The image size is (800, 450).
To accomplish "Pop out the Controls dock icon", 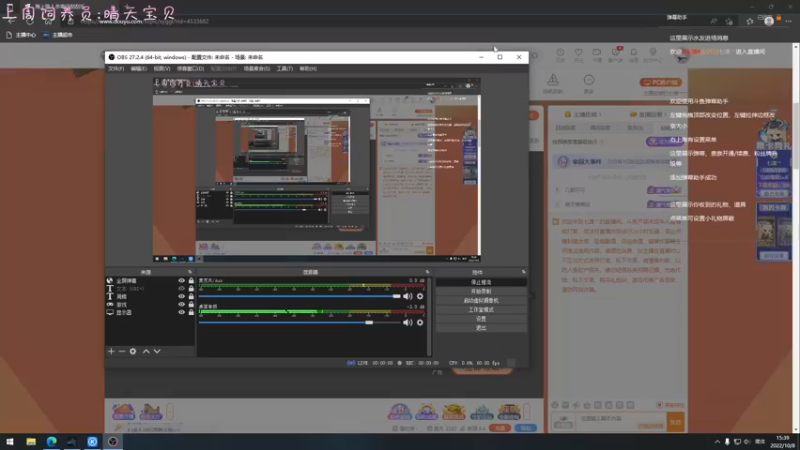I will click(x=523, y=272).
